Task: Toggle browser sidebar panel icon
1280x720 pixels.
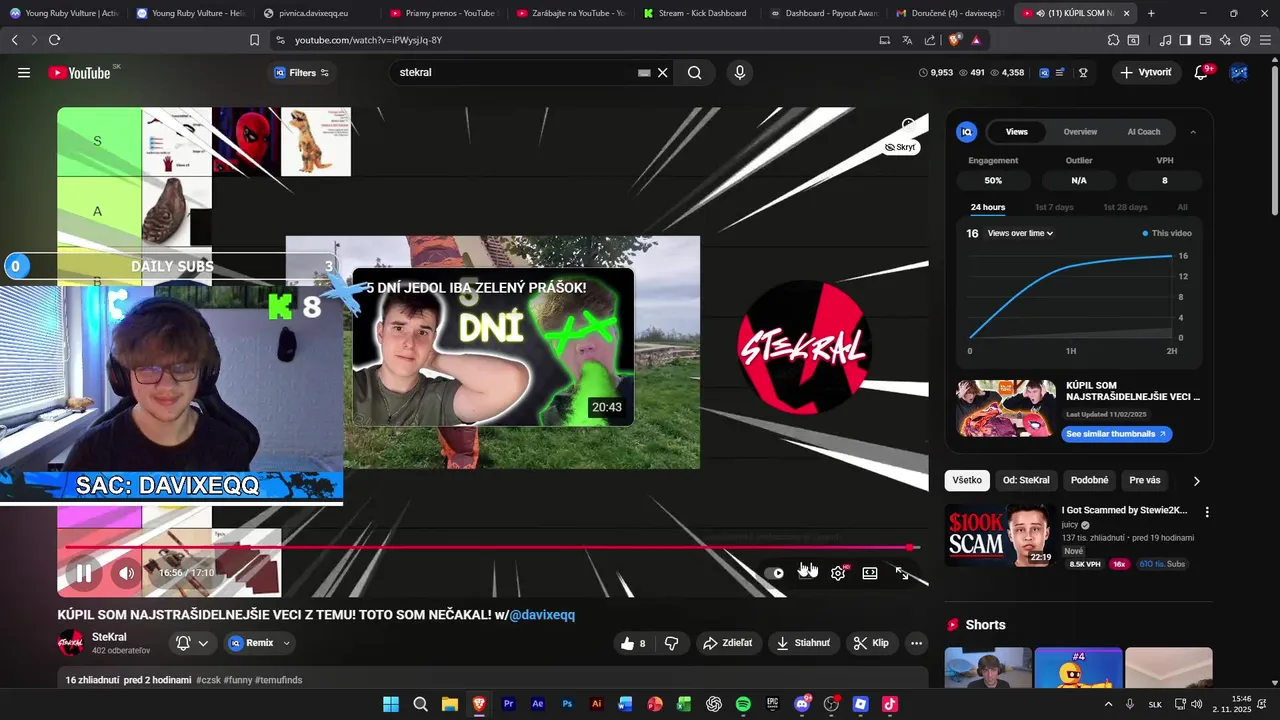Action: (x=1185, y=40)
